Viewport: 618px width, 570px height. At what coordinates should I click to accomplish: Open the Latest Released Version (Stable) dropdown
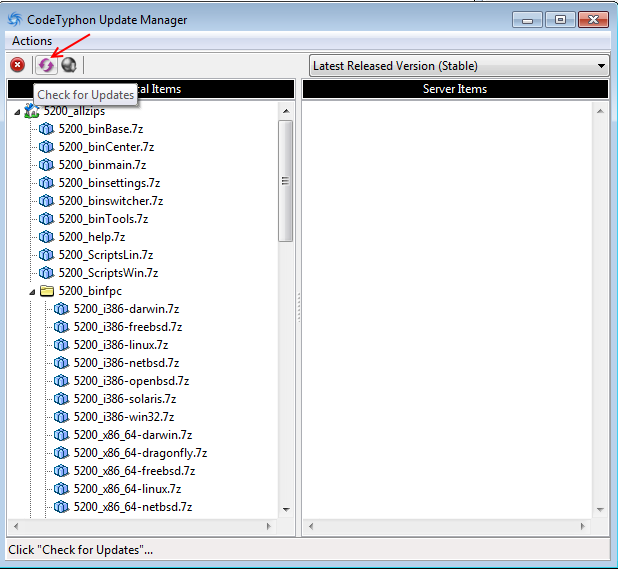(459, 65)
